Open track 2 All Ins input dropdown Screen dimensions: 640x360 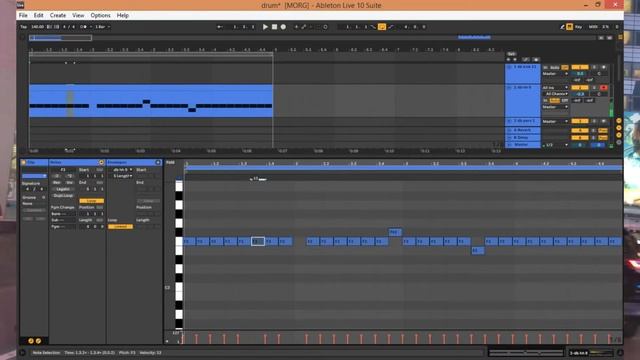click(x=555, y=88)
